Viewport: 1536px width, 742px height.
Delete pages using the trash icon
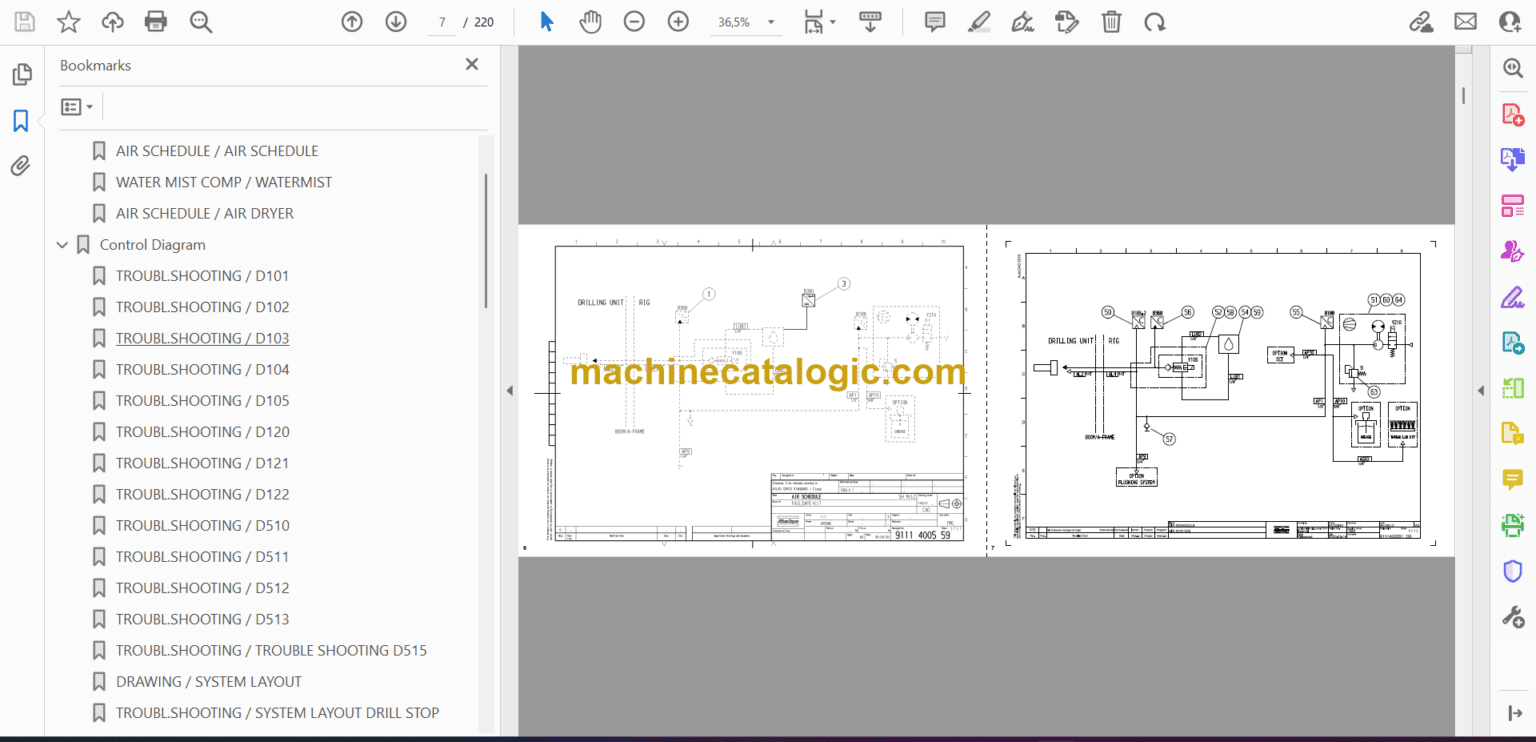[1111, 21]
